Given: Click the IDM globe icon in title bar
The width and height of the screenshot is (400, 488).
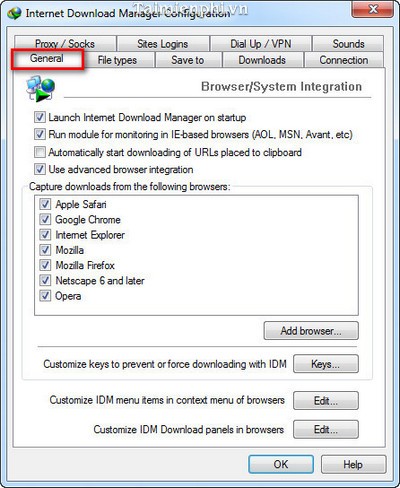Looking at the screenshot, I should point(14,14).
